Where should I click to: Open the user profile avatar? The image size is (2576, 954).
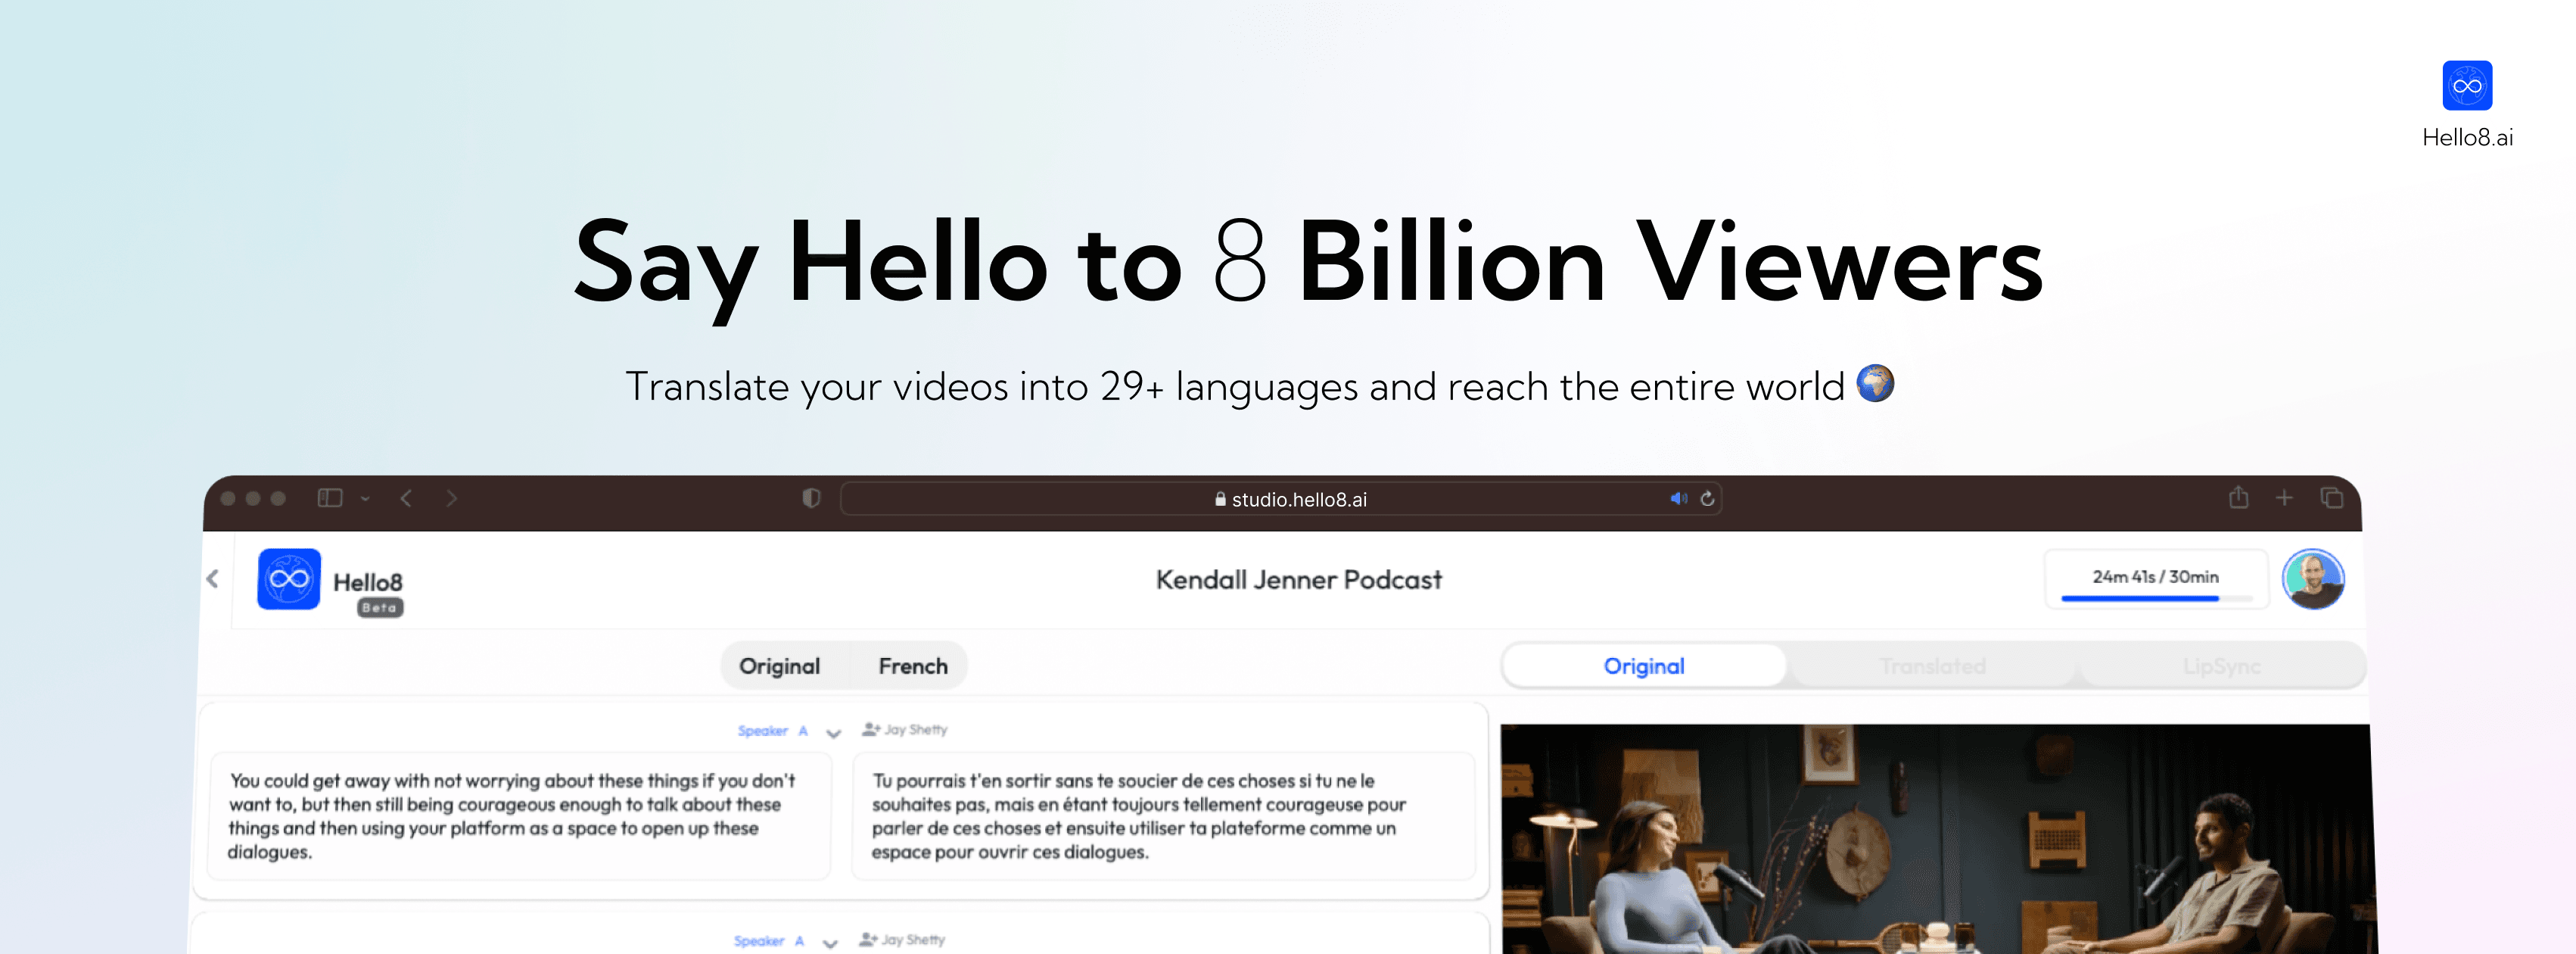click(2312, 579)
